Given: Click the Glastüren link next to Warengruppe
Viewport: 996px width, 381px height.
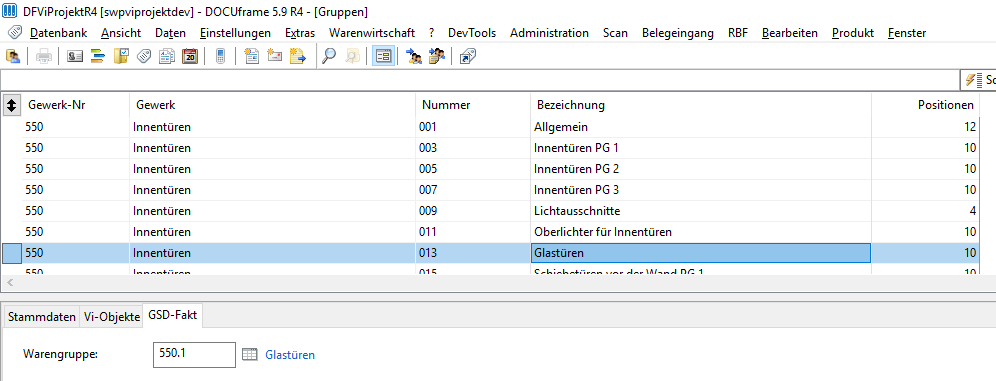Looking at the screenshot, I should pos(290,355).
